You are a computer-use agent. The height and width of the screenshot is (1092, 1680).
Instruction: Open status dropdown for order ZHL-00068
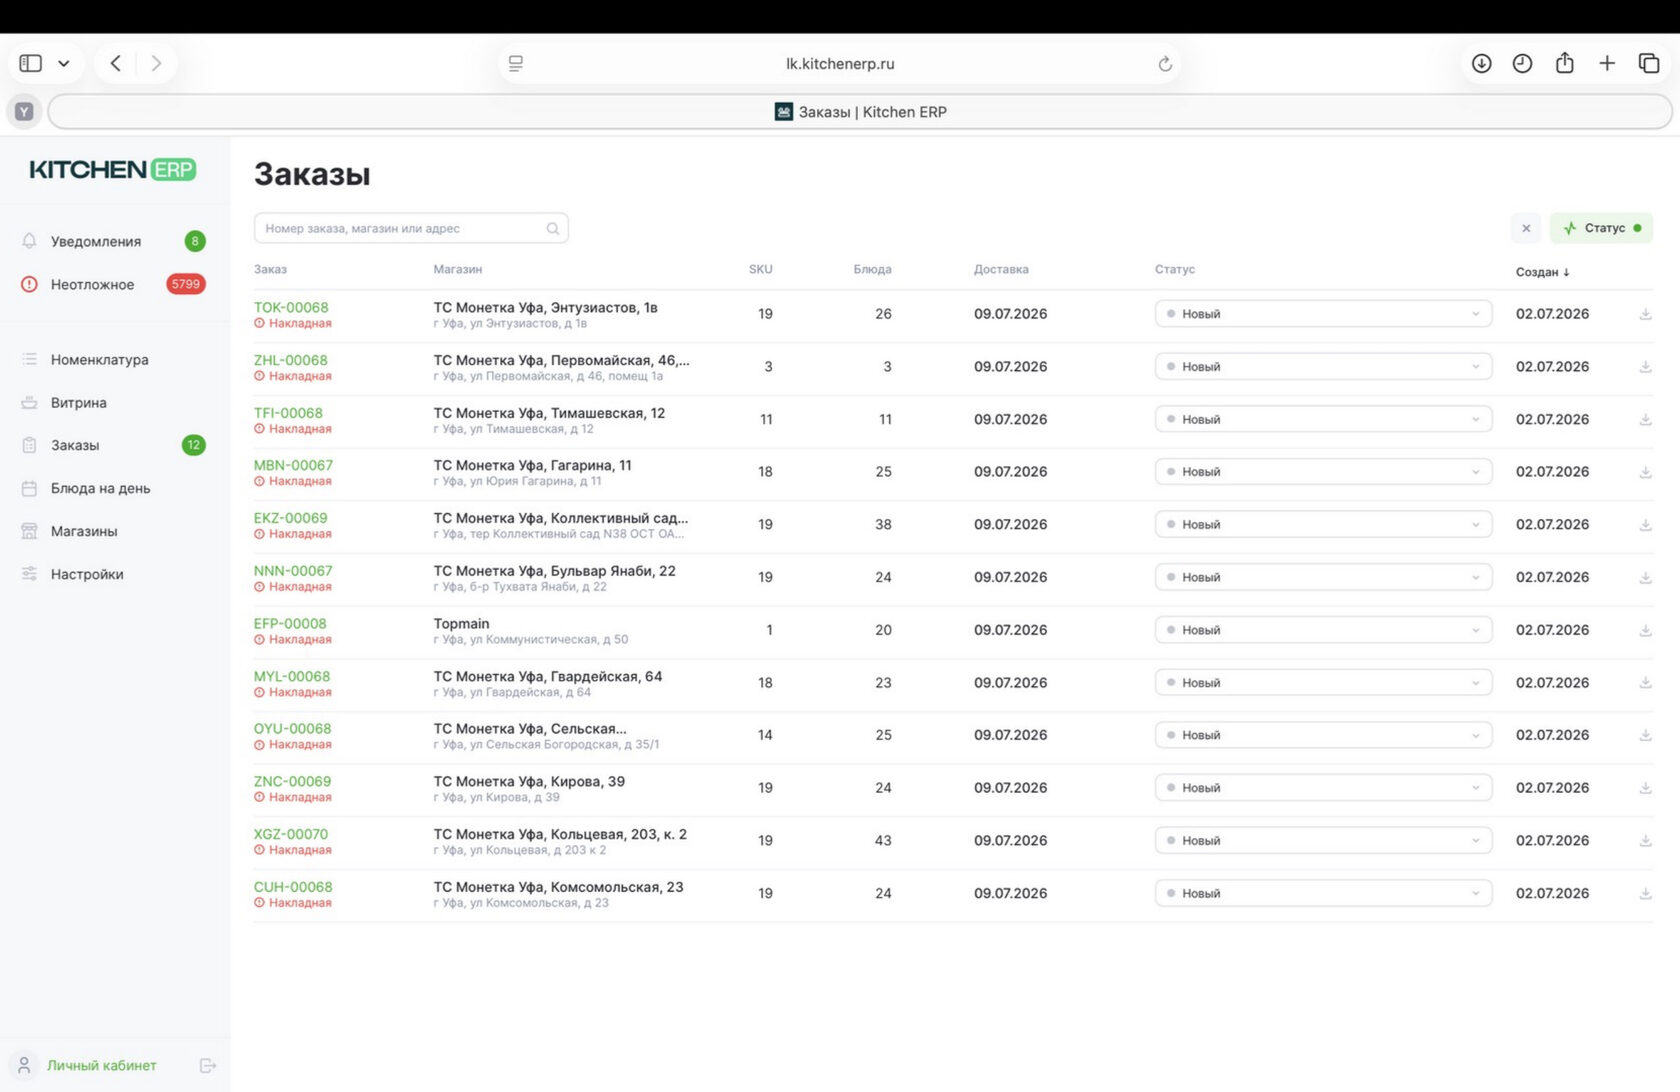coord(1323,367)
